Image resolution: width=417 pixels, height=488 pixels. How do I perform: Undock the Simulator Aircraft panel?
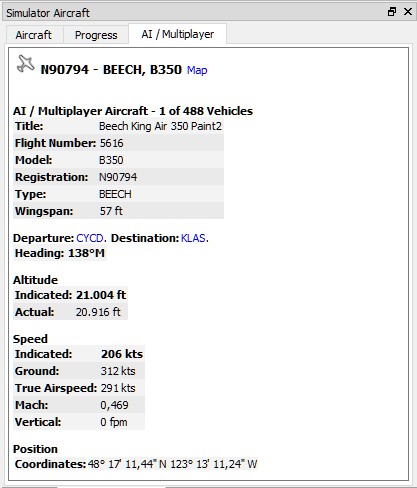point(392,12)
